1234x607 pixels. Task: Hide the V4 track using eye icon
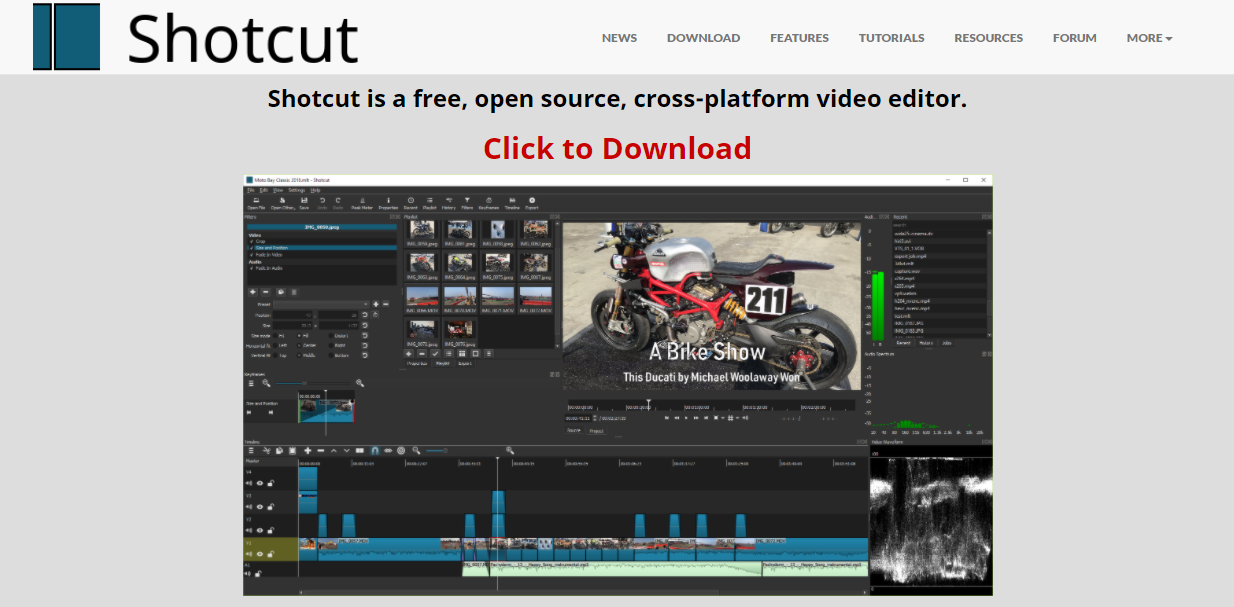click(260, 483)
